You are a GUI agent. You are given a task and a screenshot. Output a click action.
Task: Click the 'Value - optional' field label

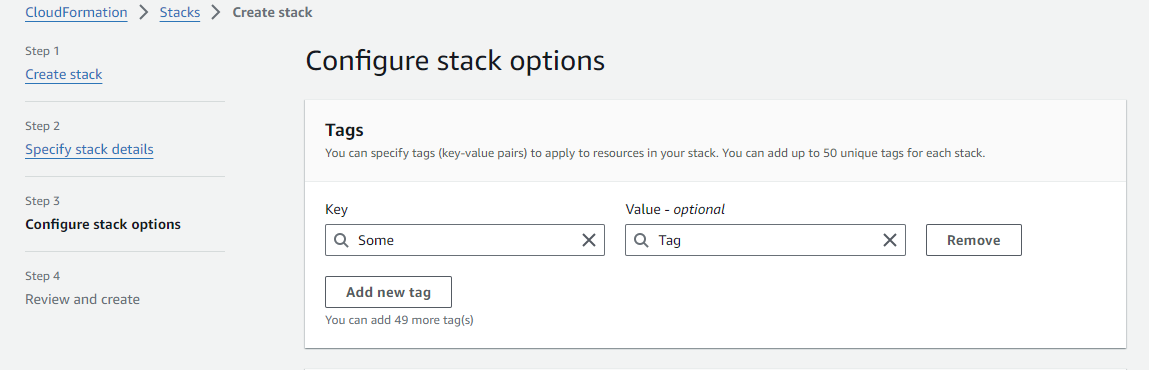click(675, 210)
